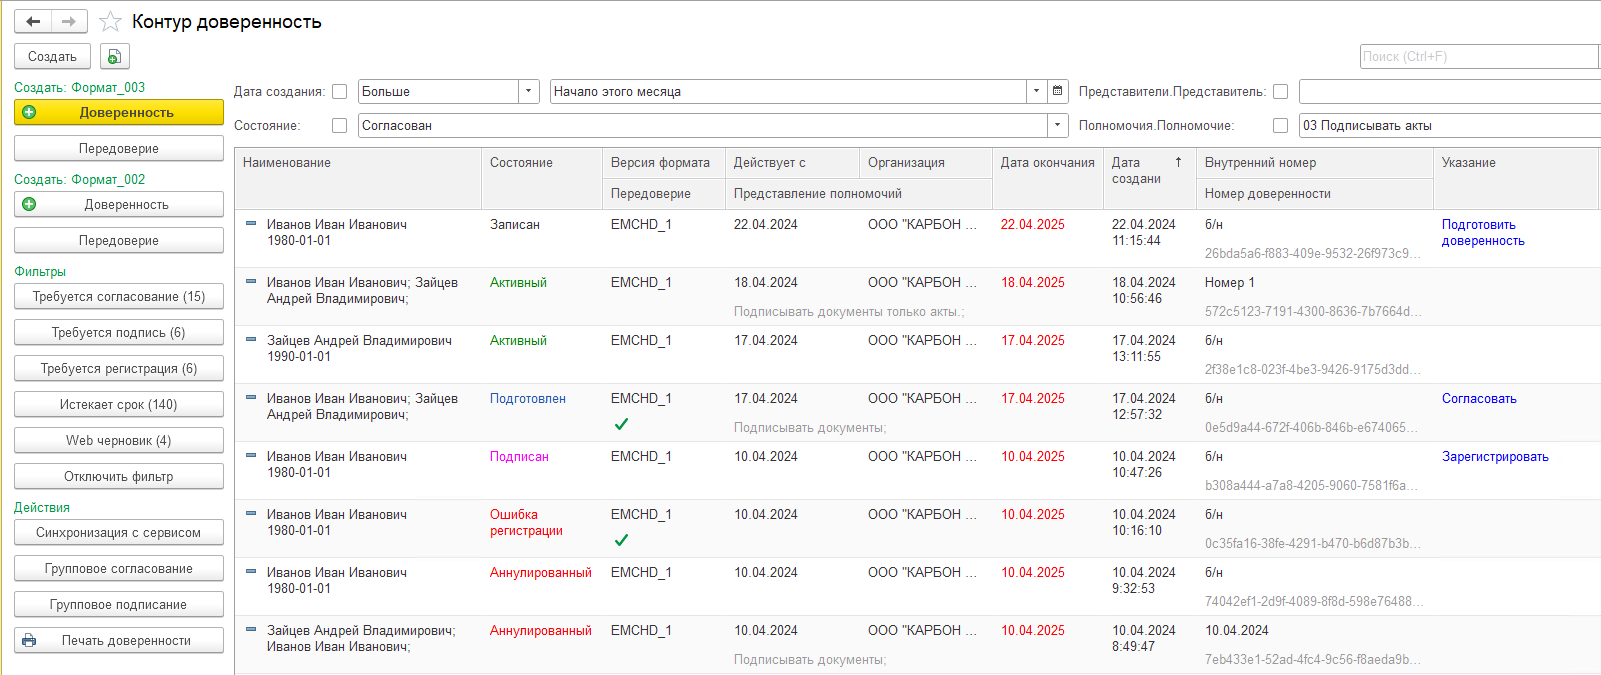Viewport: 1601px width, 675px height.
Task: Go back with the left arrow button
Action: 33,21
